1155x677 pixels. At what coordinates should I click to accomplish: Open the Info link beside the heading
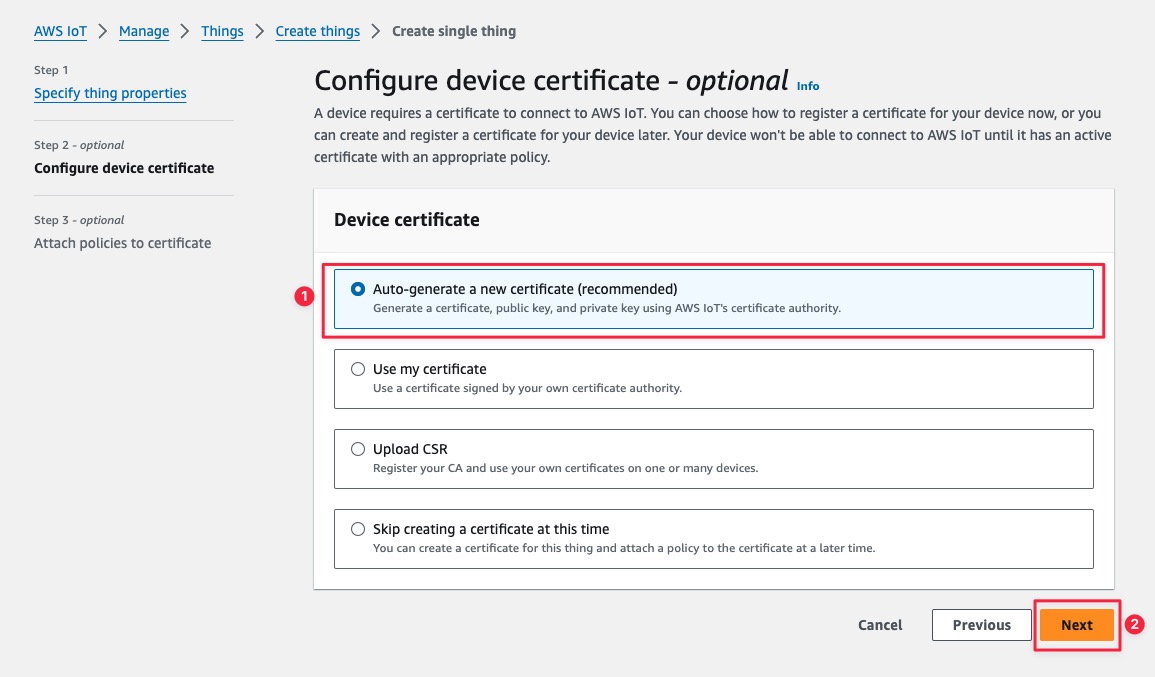pyautogui.click(x=808, y=86)
